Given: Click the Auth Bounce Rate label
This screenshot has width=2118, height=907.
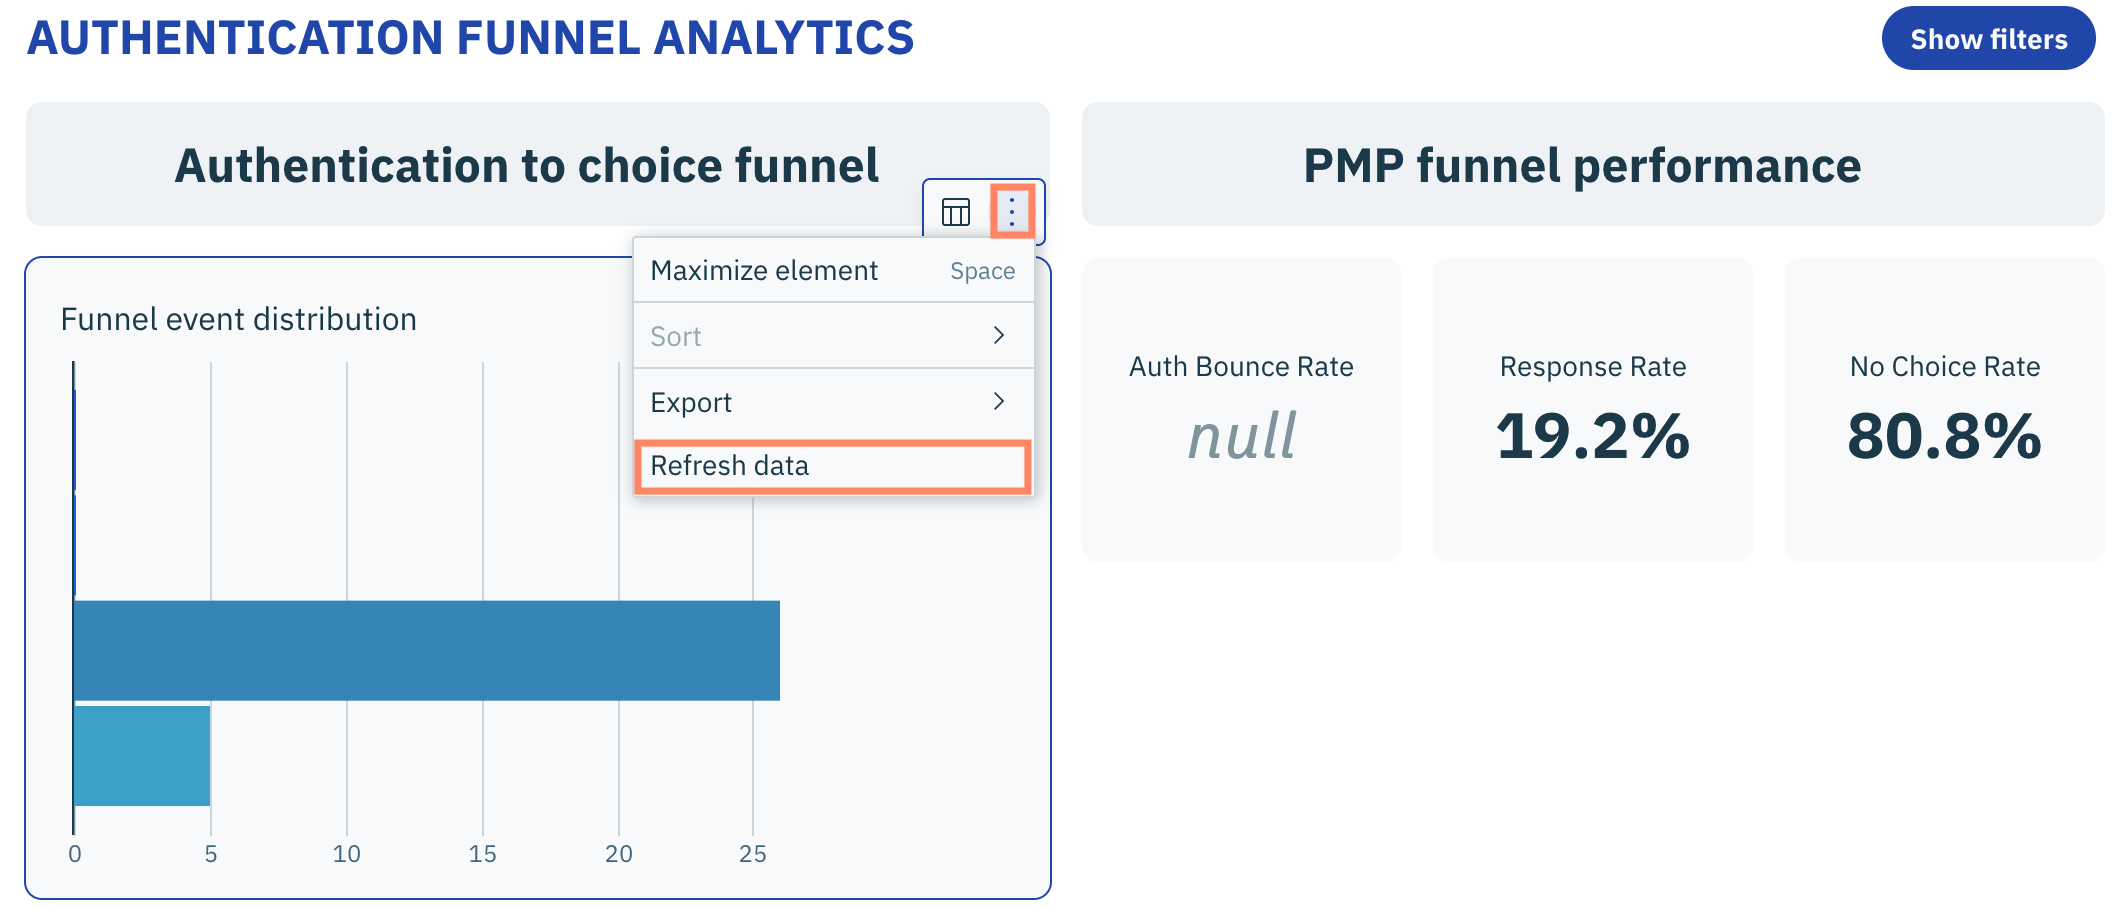Looking at the screenshot, I should point(1241,367).
